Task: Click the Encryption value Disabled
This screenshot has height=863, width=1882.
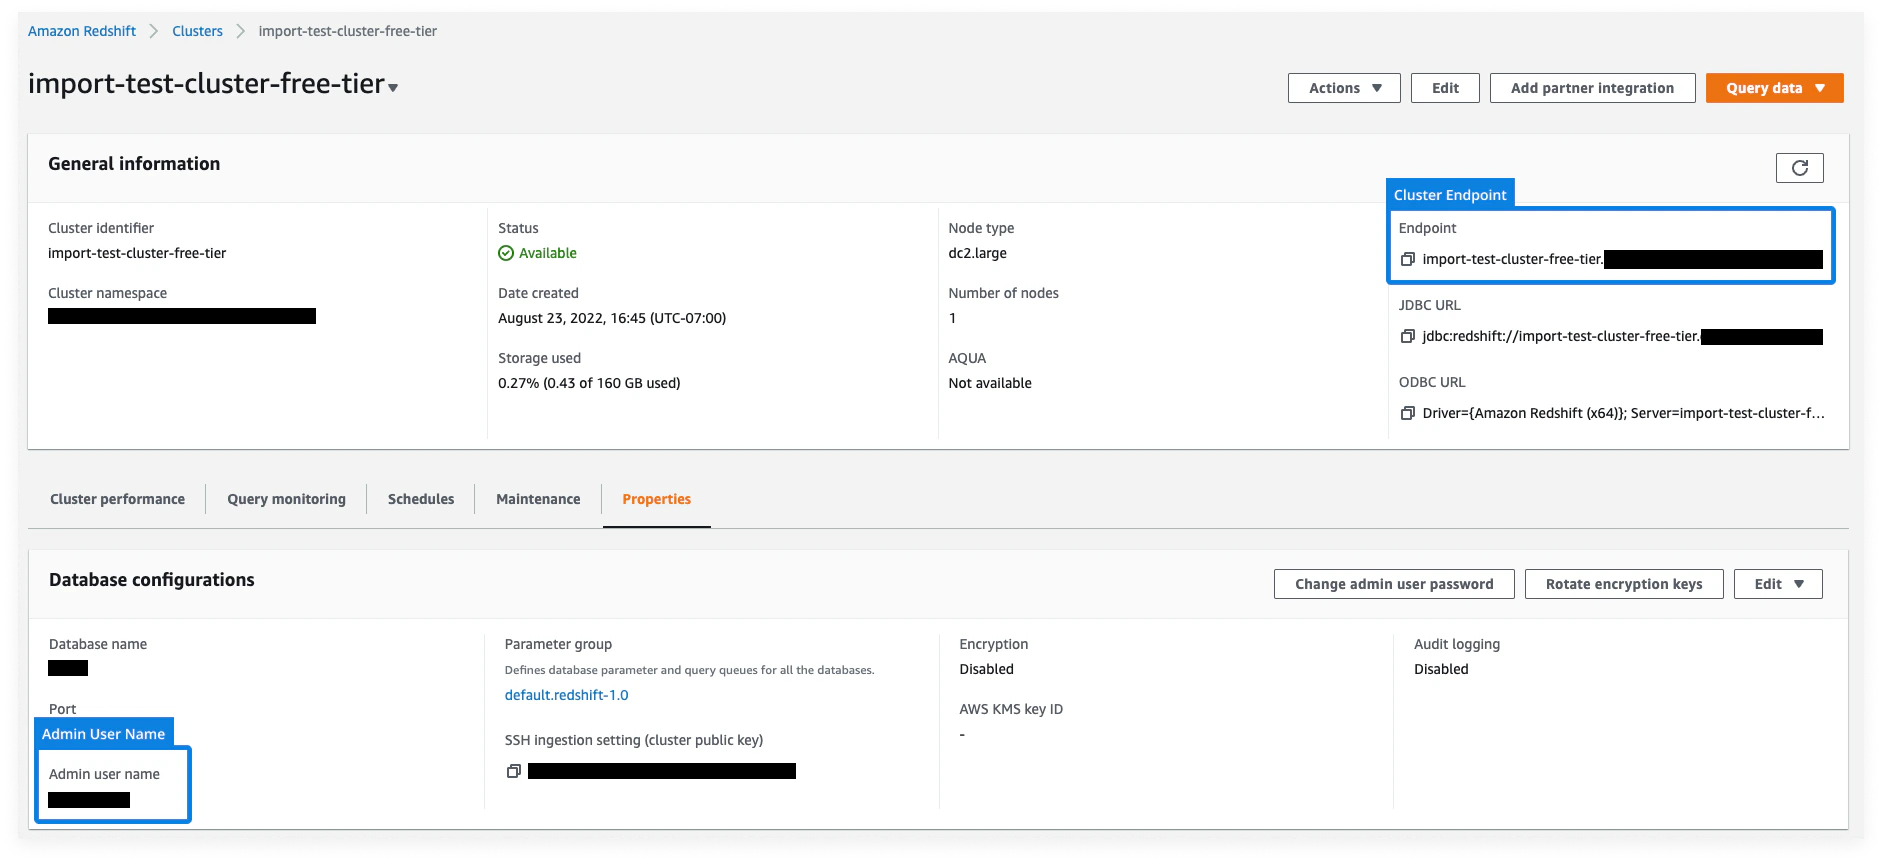Action: click(x=986, y=669)
